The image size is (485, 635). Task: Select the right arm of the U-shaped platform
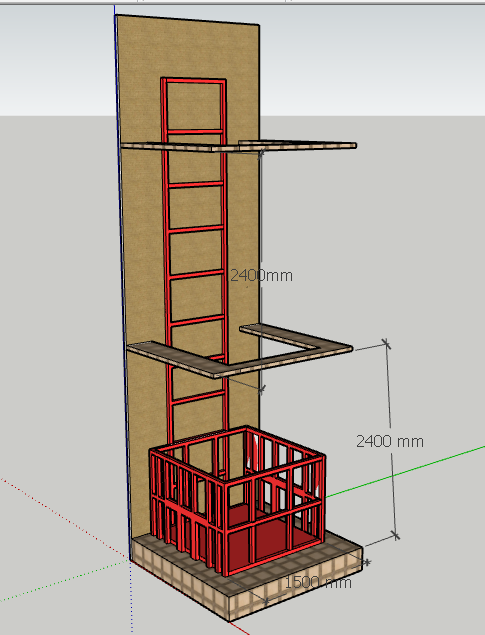click(296, 336)
